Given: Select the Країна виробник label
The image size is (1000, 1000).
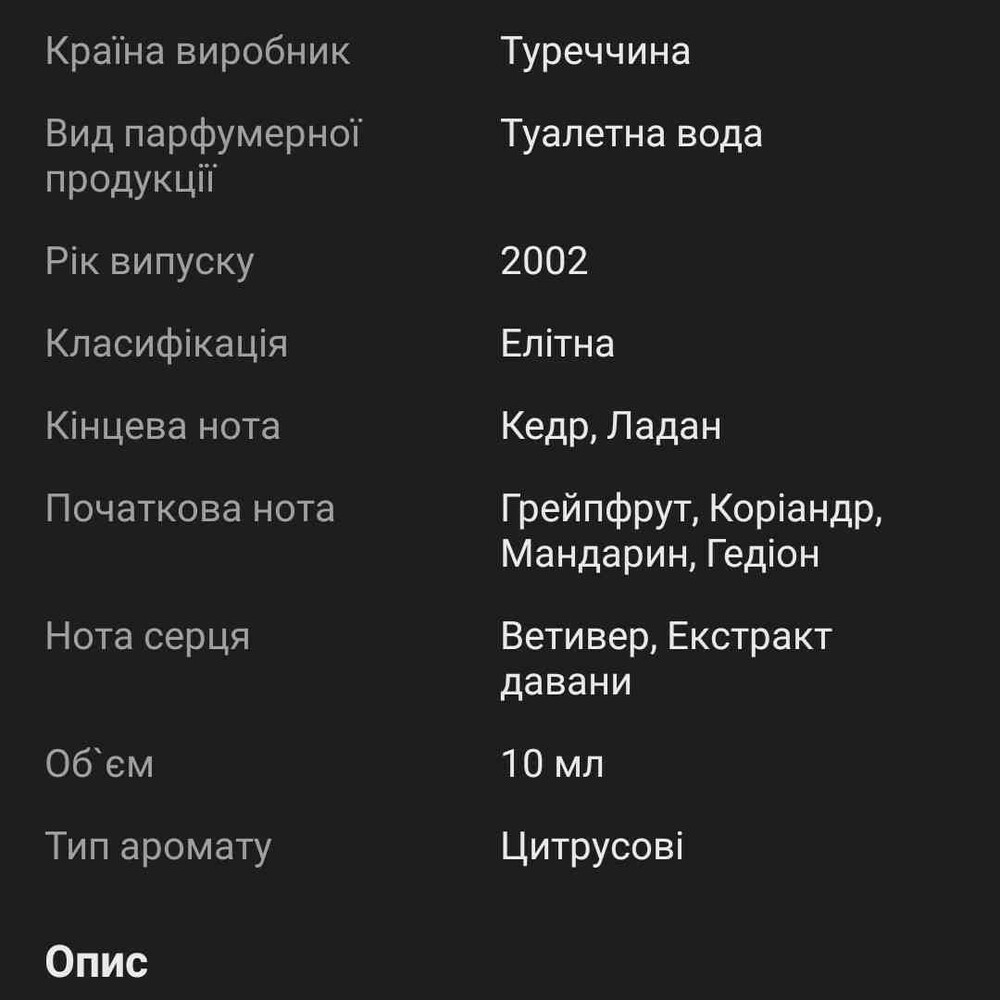Looking at the screenshot, I should click(x=197, y=51).
